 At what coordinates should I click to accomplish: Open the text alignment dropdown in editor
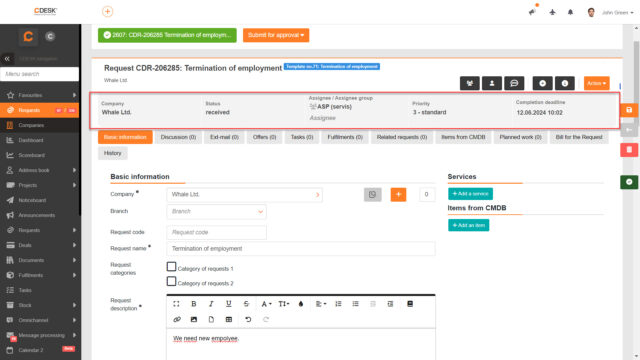(x=321, y=304)
